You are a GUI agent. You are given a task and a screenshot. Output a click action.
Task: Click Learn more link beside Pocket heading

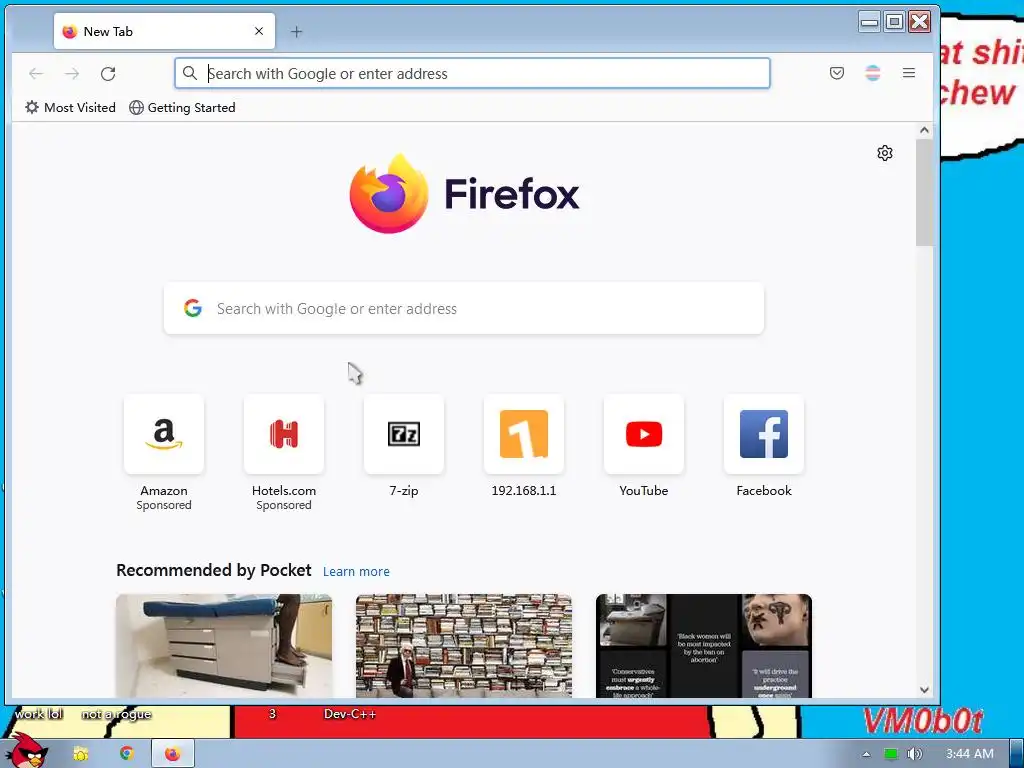(356, 571)
